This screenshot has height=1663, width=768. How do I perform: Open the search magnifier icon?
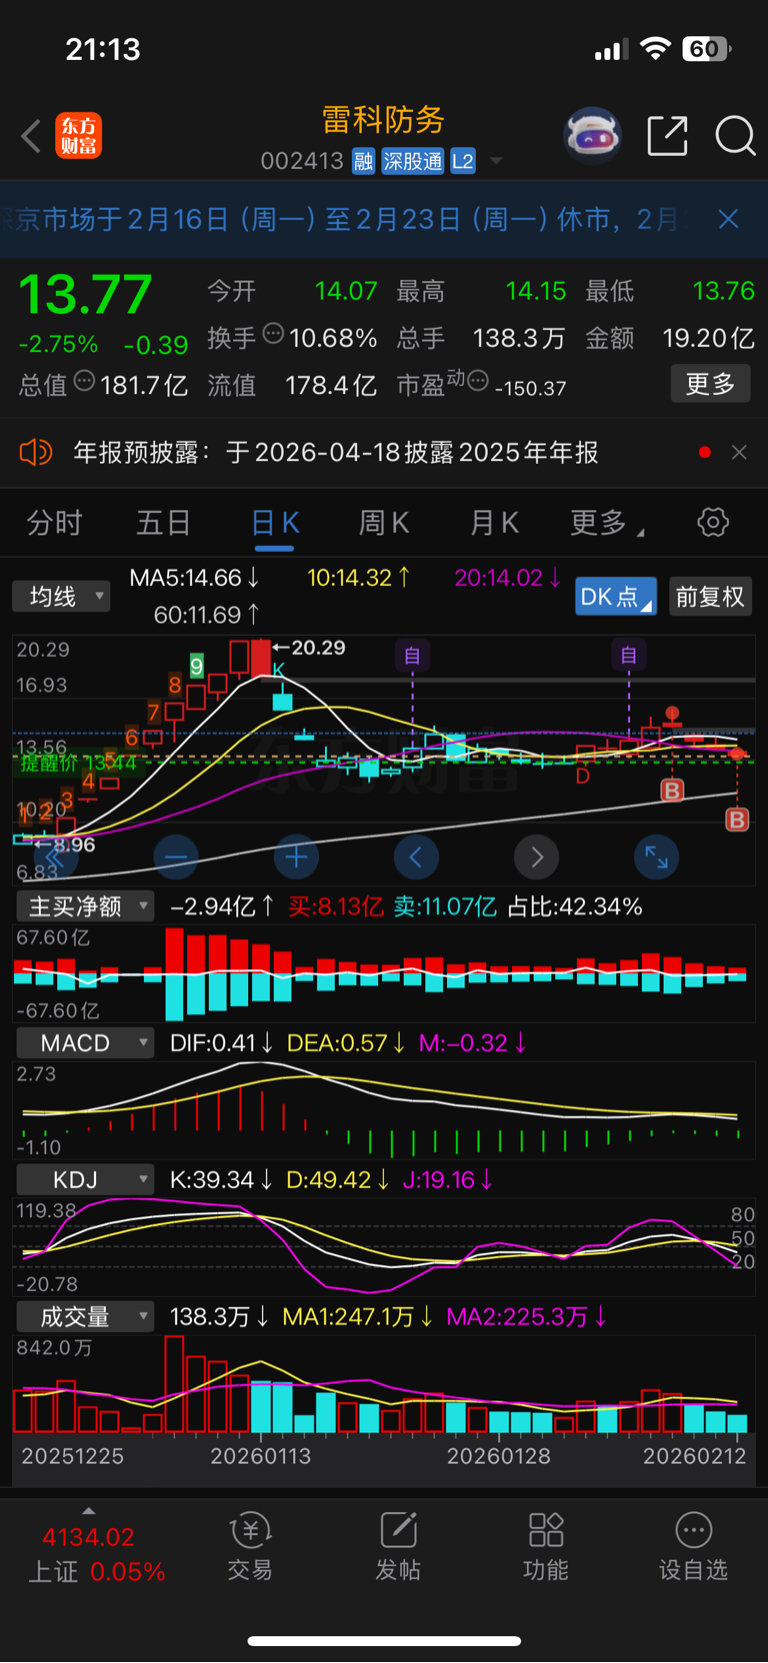735,136
